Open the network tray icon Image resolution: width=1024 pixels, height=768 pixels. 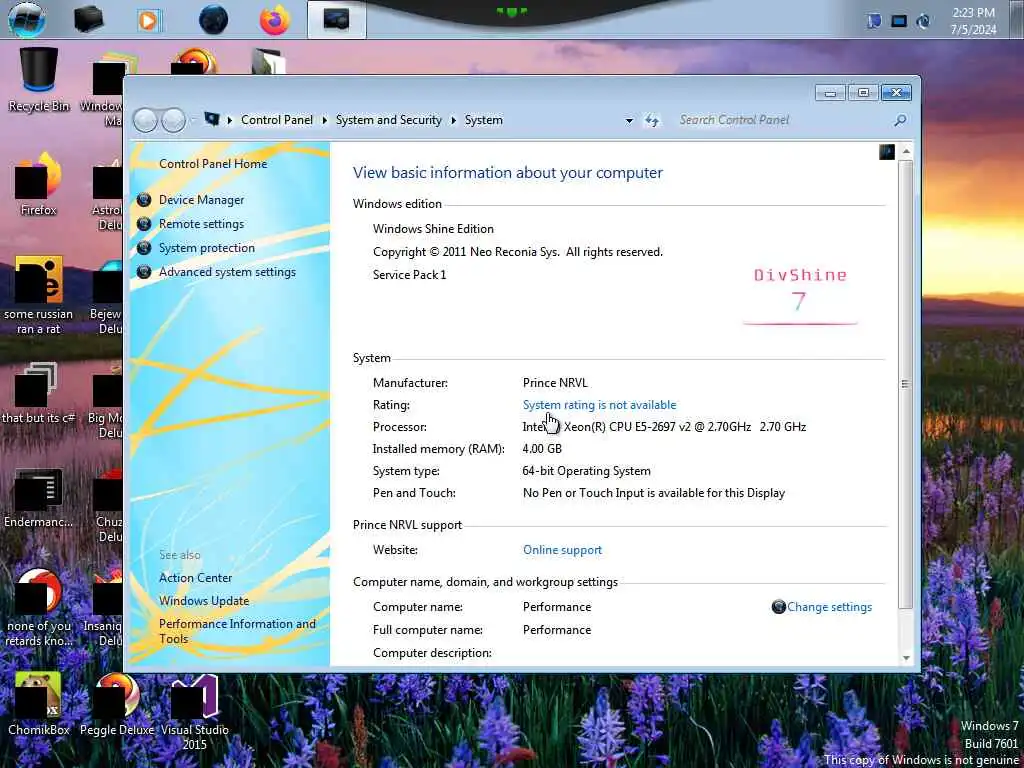(899, 21)
